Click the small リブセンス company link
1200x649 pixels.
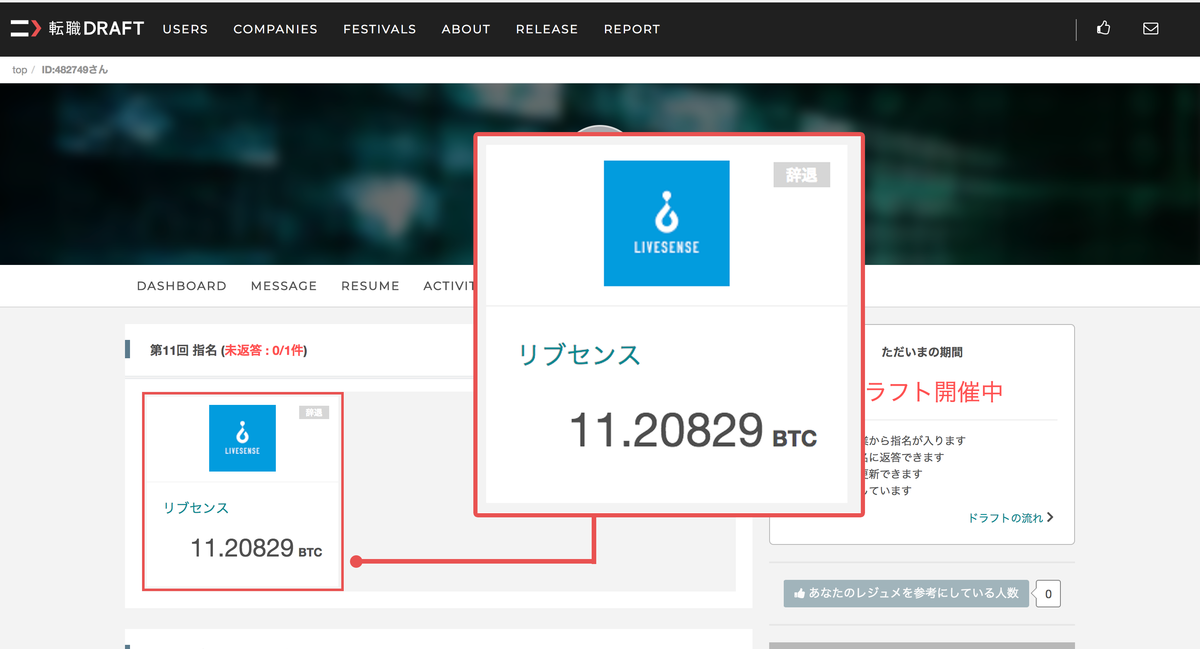point(196,508)
